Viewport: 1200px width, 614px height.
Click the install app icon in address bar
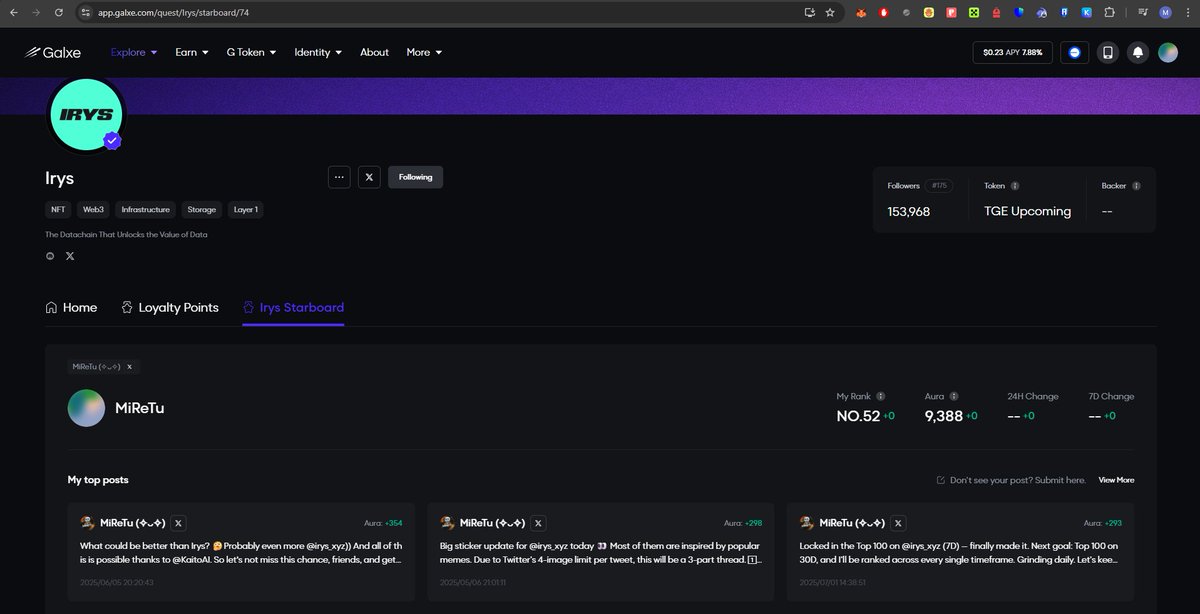(x=809, y=12)
